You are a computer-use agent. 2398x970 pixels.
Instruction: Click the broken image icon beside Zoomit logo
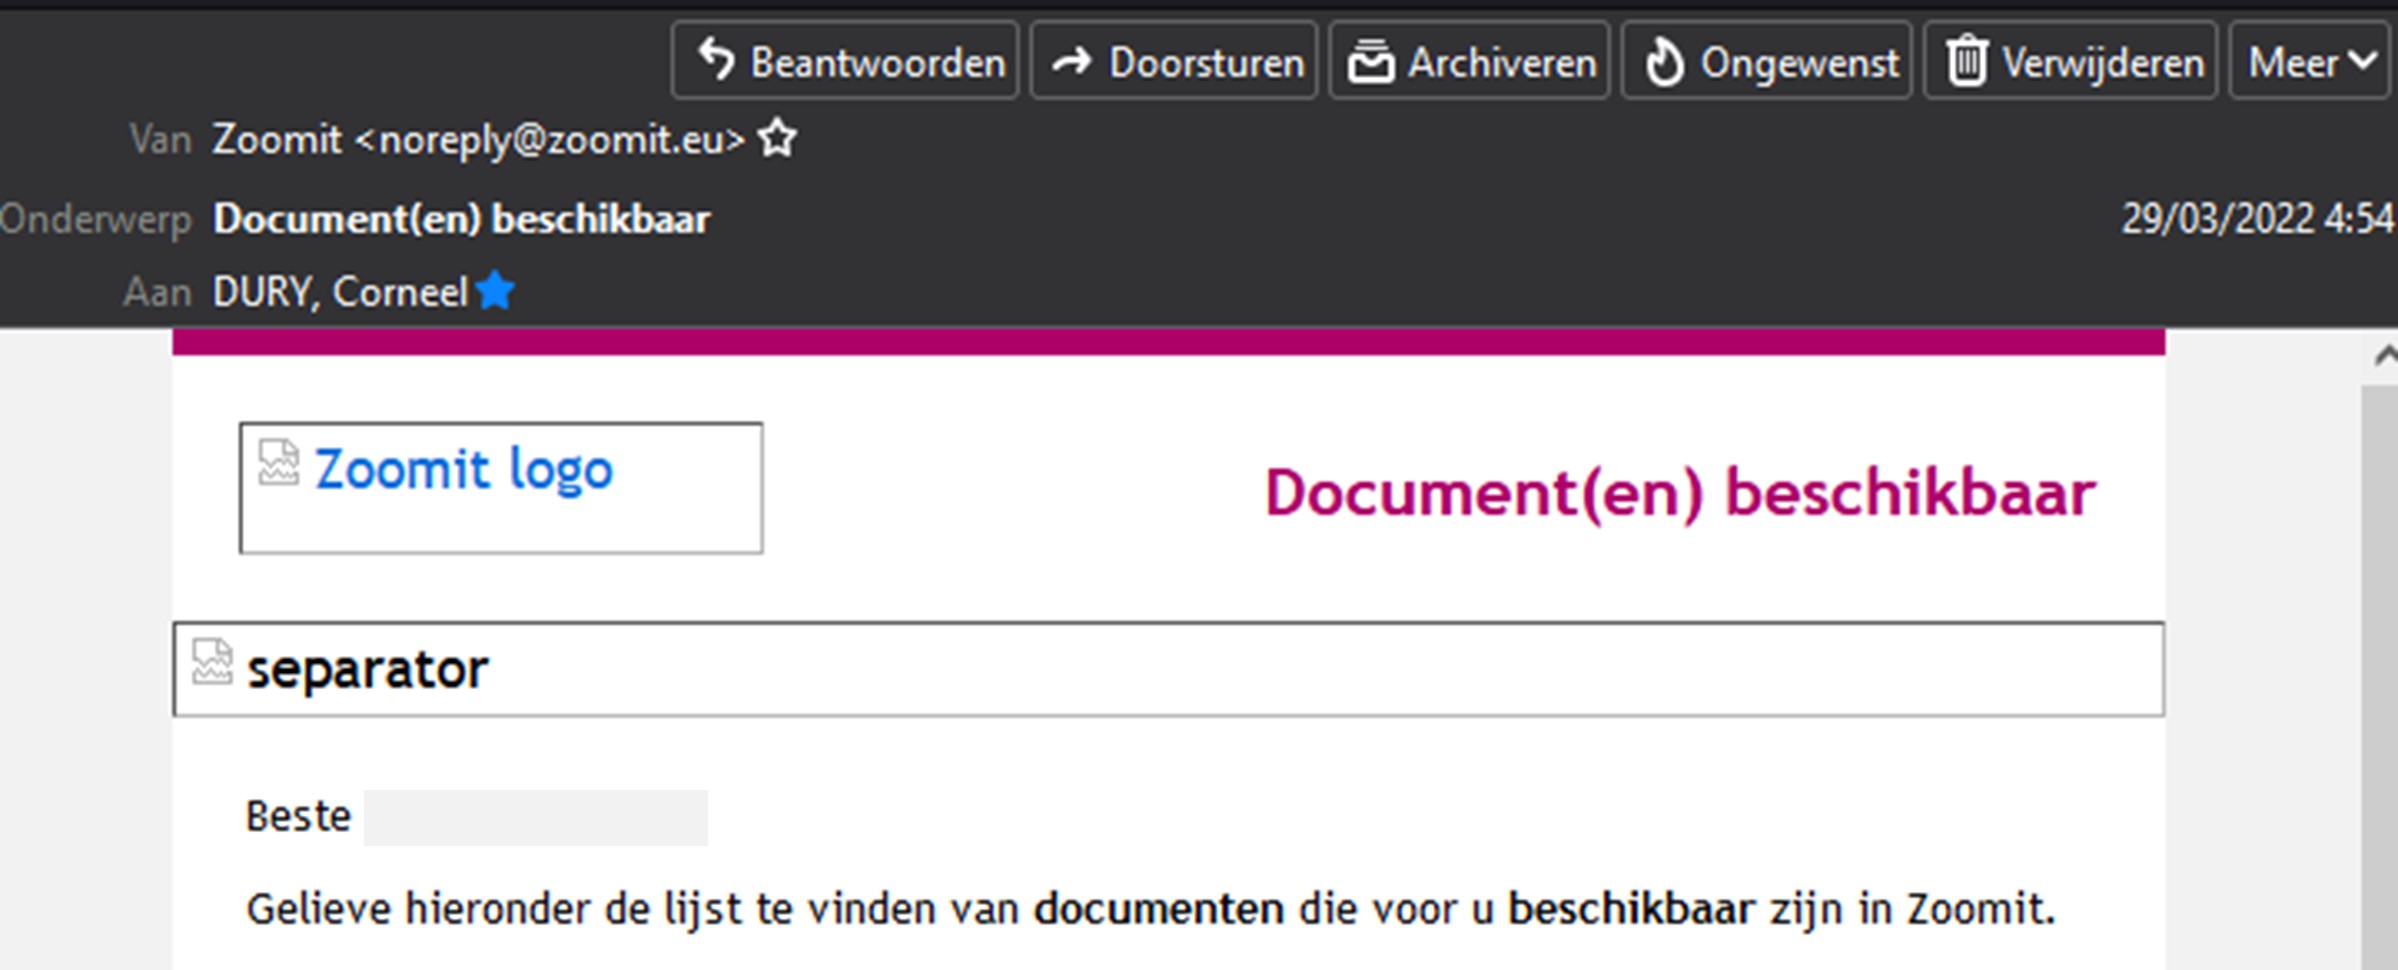[x=278, y=462]
